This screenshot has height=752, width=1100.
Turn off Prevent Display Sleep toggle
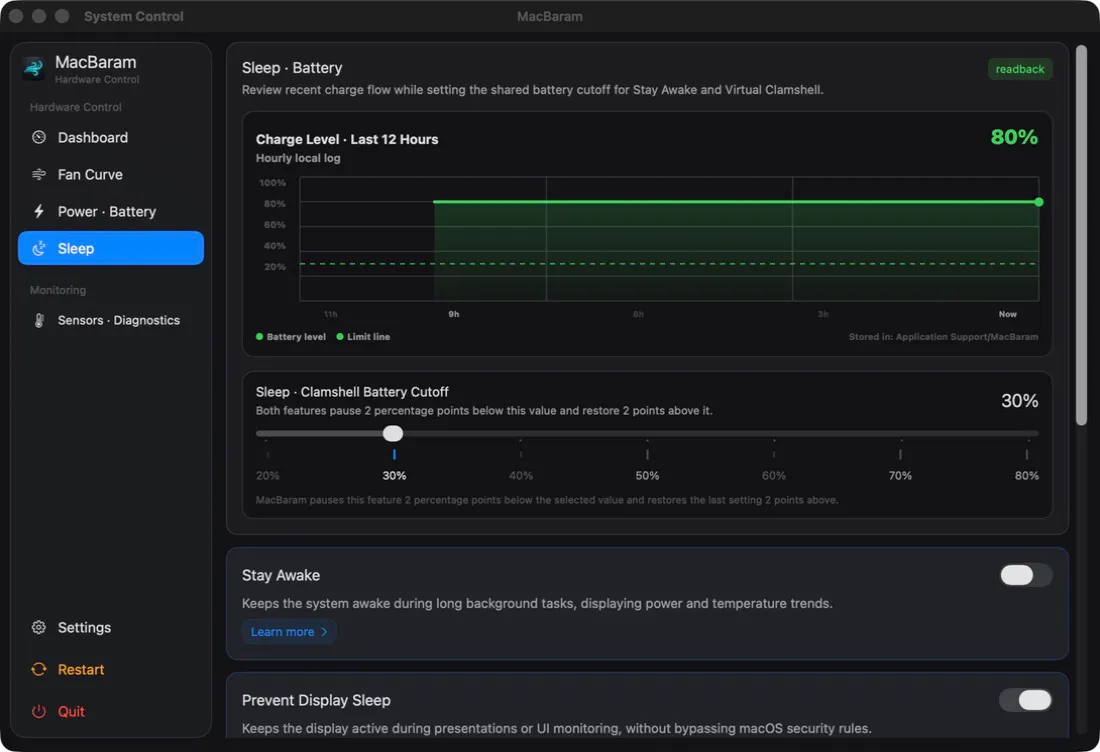(1026, 700)
